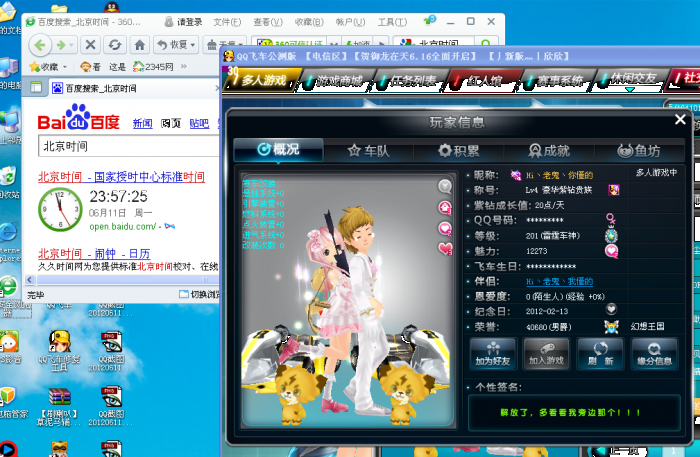
Task: Click the browser skin notification icon
Action: (x=429, y=21)
